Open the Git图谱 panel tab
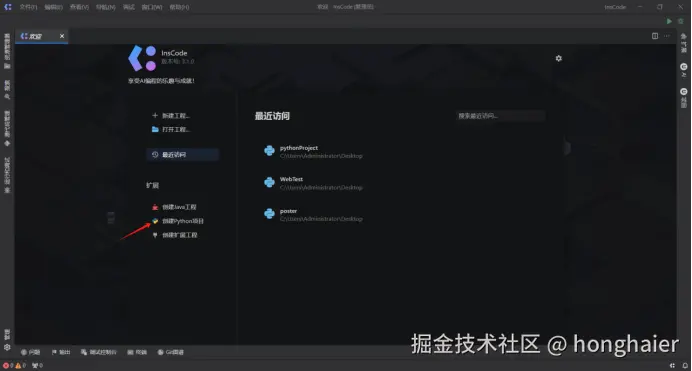 tap(171, 352)
